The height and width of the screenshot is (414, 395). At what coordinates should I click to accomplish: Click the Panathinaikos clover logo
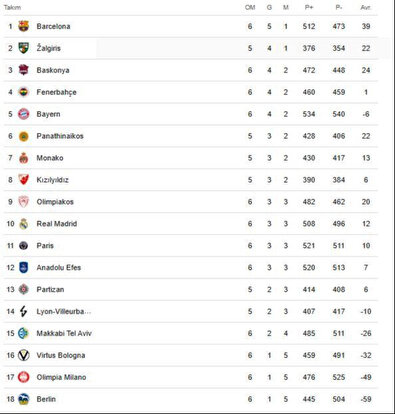tap(23, 136)
